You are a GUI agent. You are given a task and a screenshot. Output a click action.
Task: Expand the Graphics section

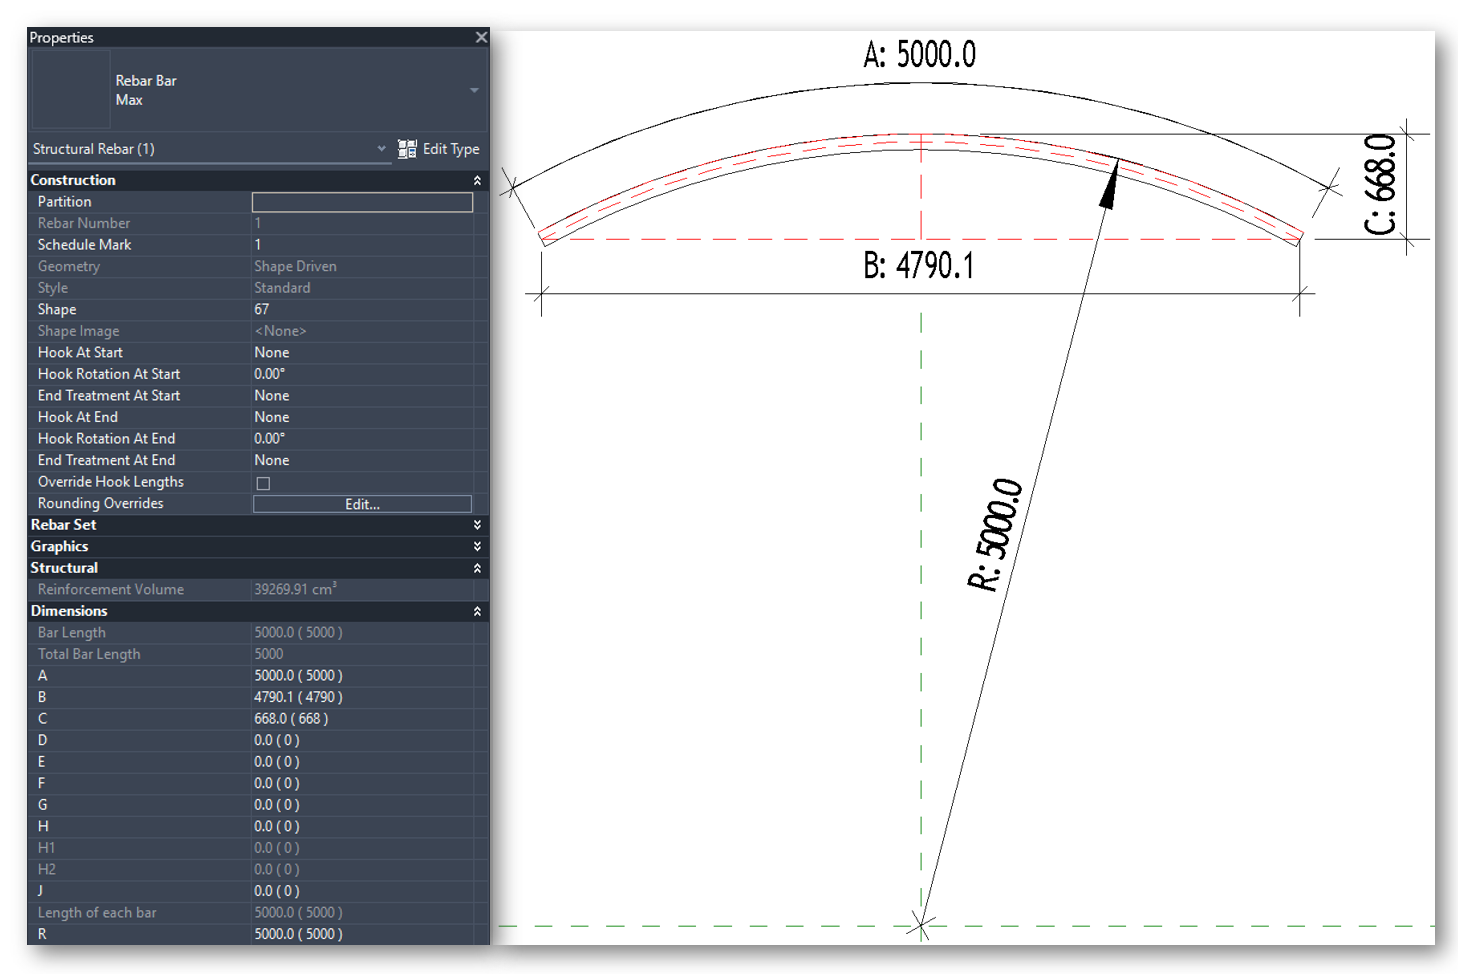pos(477,546)
